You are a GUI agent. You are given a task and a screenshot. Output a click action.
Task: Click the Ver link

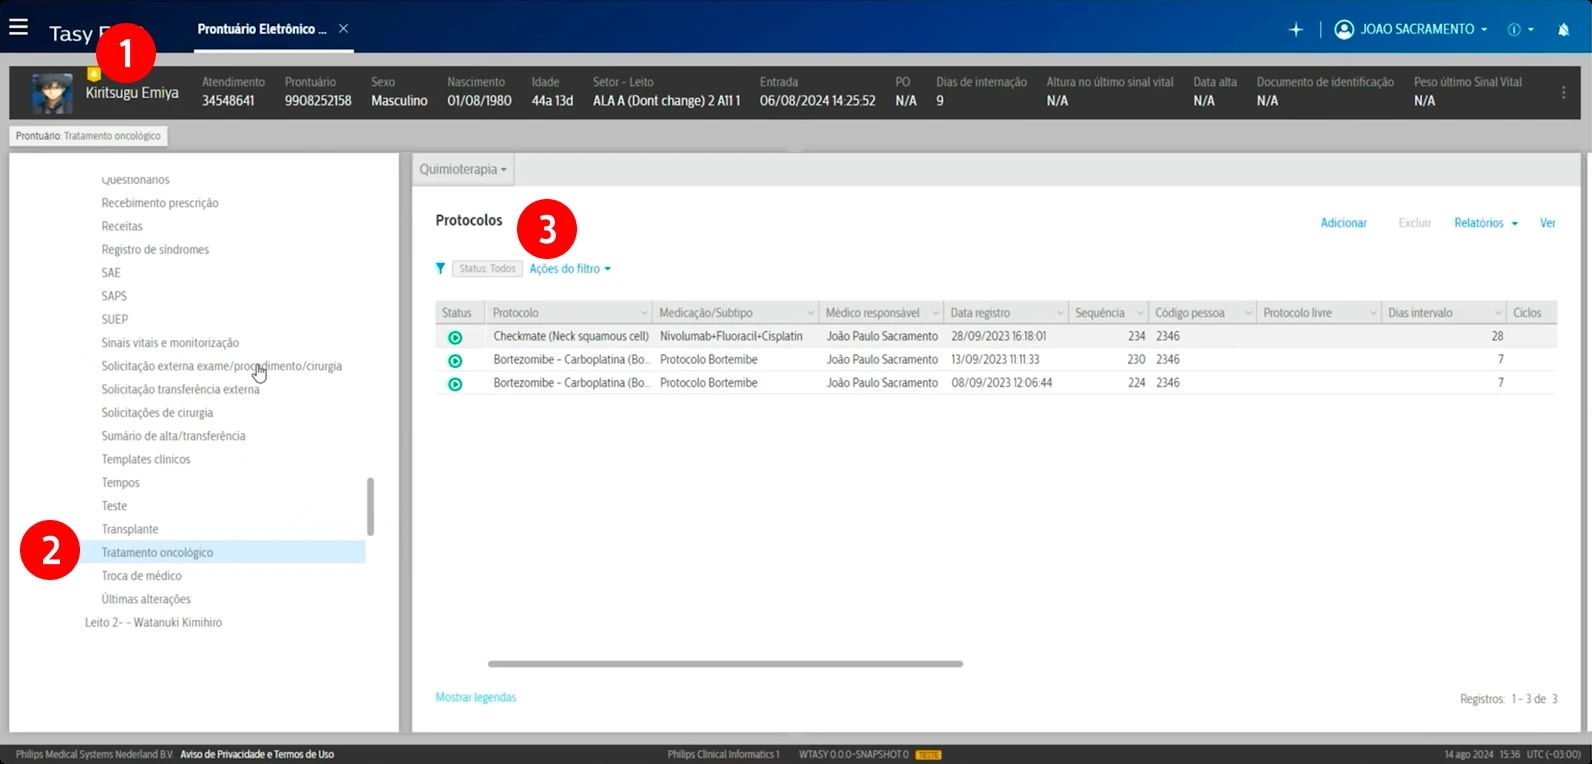(x=1547, y=223)
